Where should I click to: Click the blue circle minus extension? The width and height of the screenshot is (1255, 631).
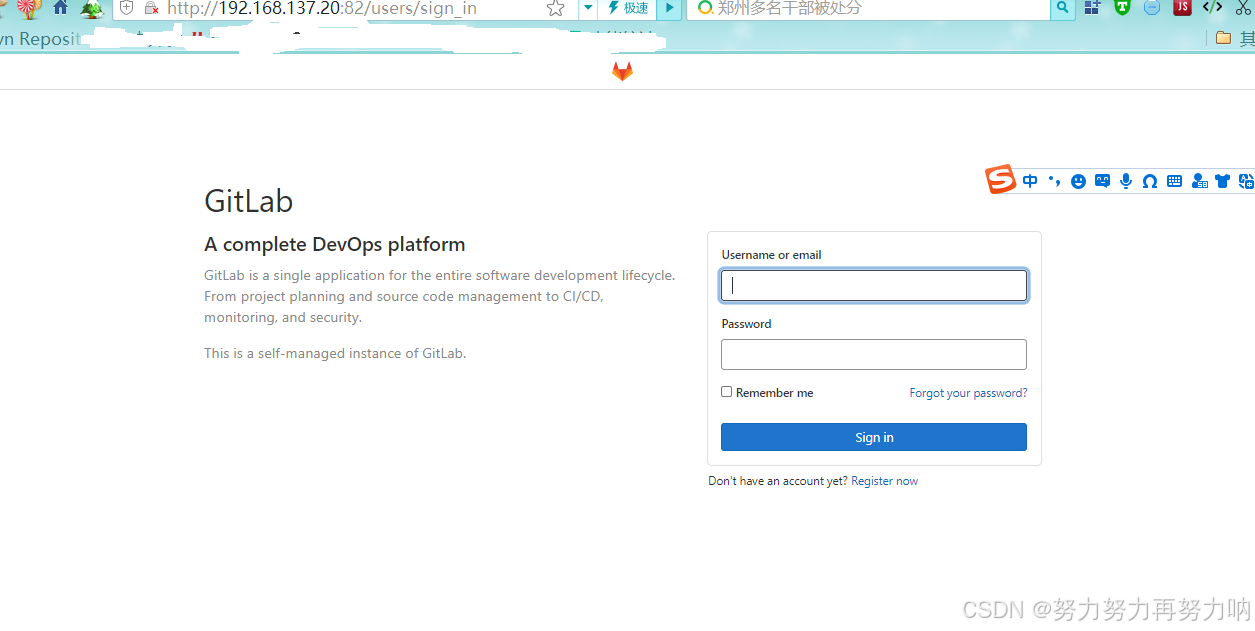tap(1152, 8)
